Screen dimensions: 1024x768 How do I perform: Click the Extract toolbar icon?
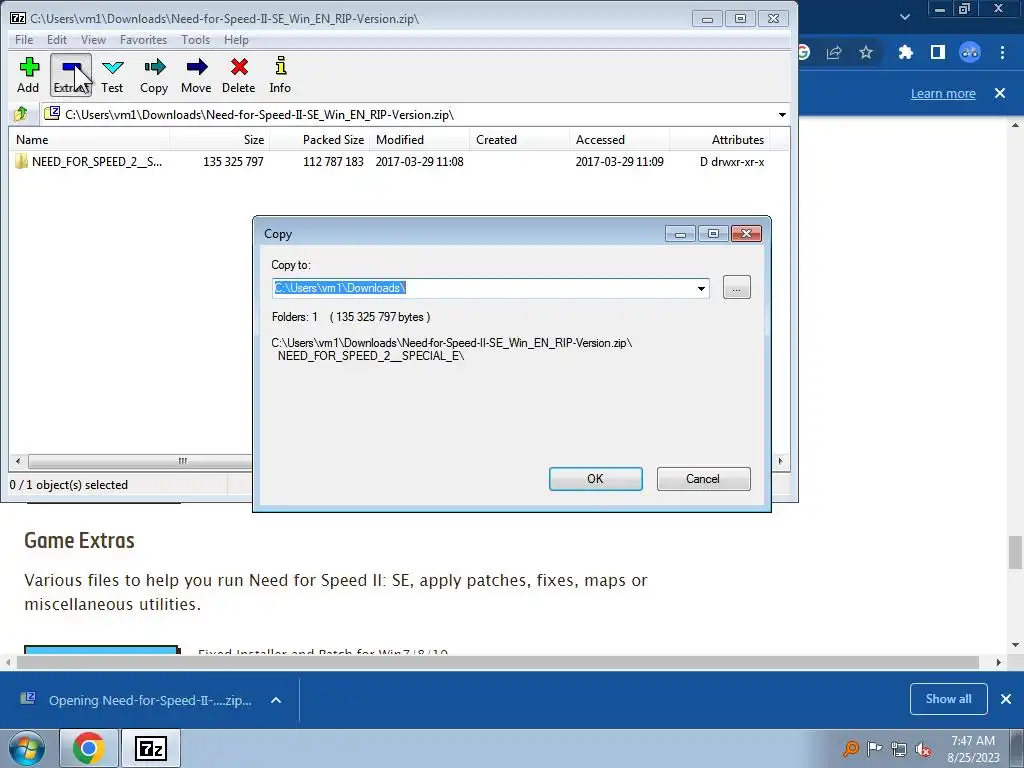coord(71,75)
